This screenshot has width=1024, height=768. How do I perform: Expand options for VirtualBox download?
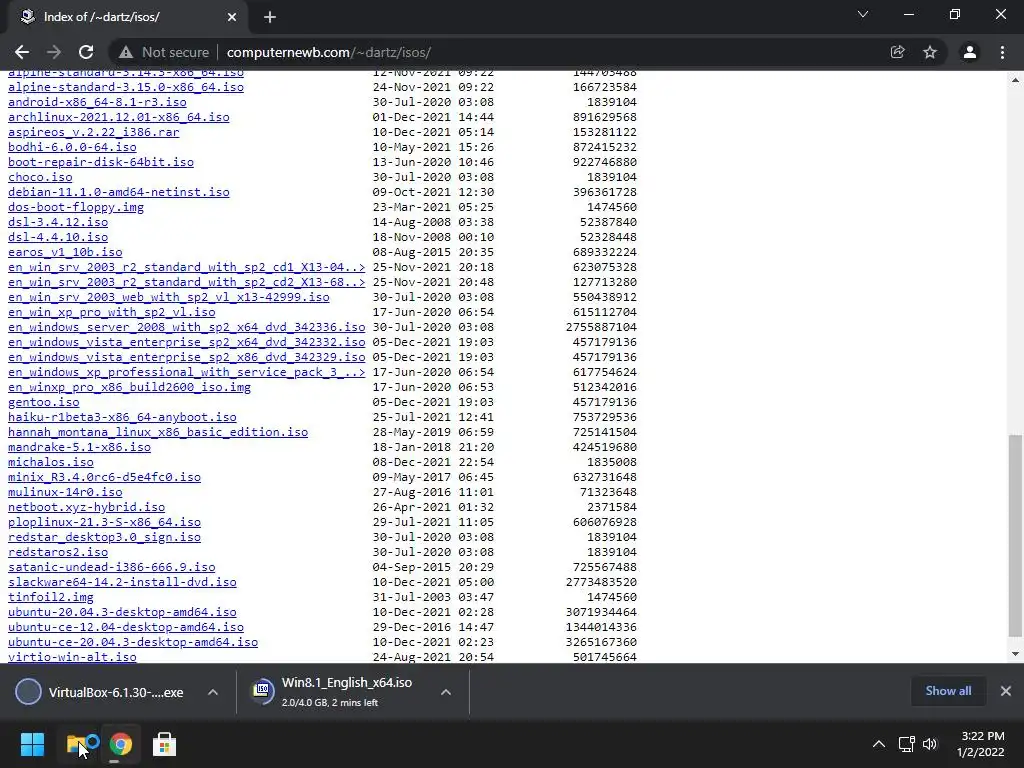coord(213,692)
